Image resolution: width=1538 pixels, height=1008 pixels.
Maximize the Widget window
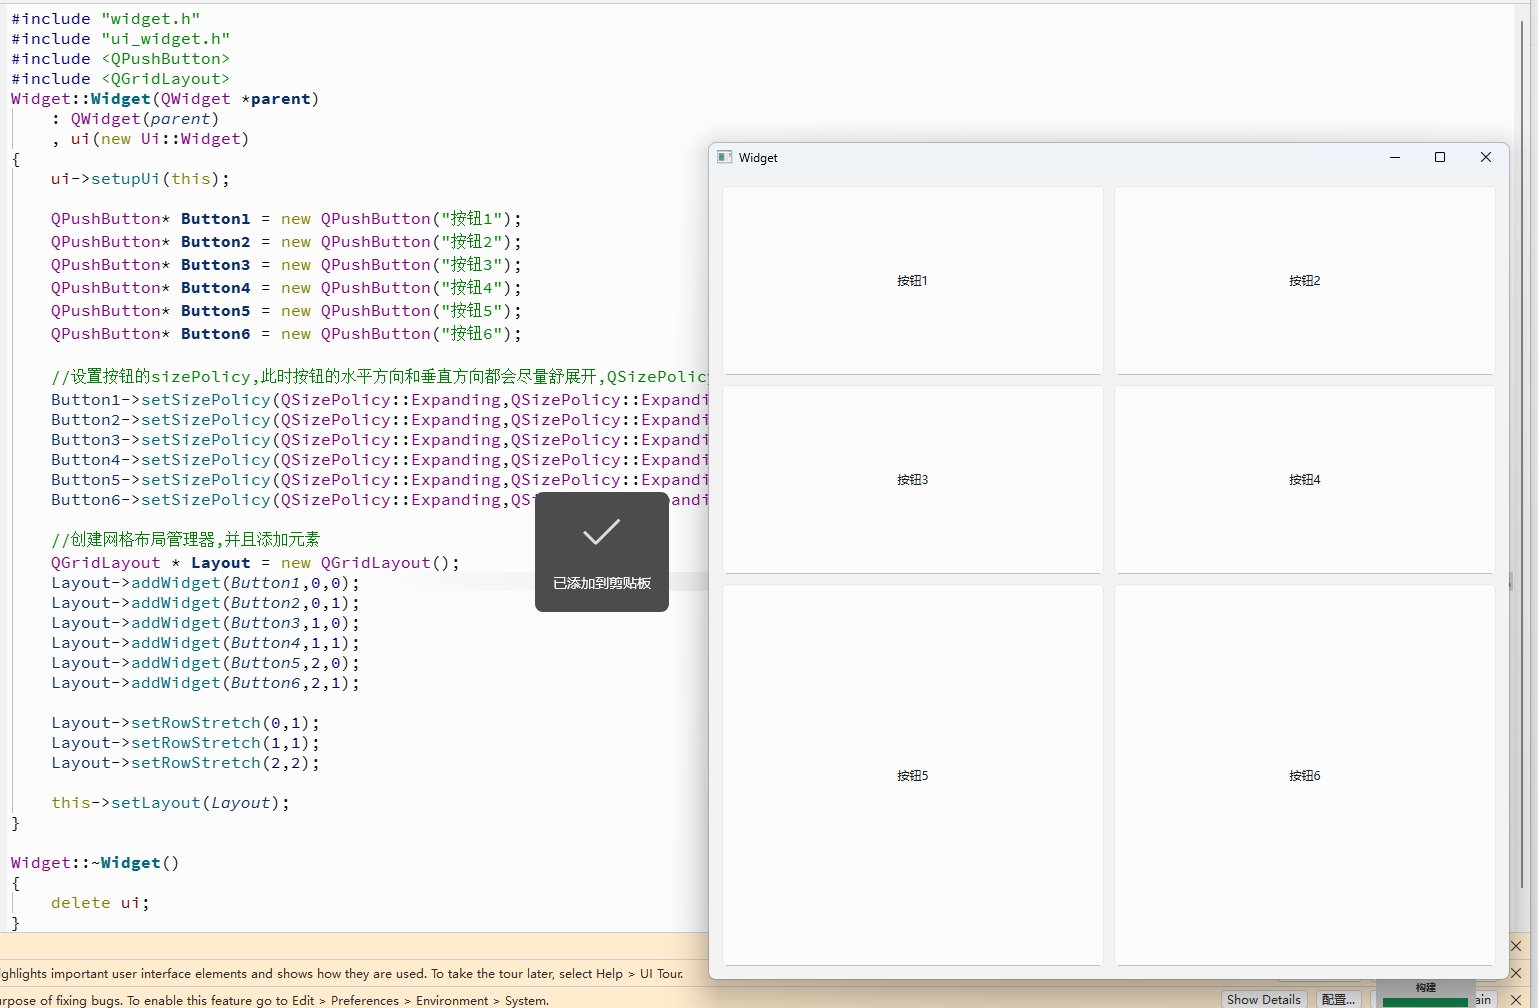click(x=1440, y=157)
